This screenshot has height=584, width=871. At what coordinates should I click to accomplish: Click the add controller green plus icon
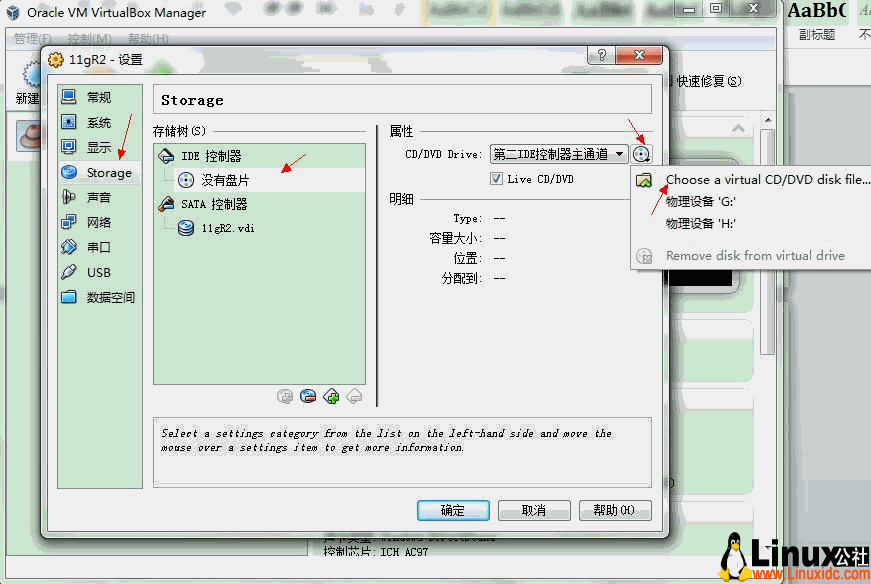click(x=331, y=396)
